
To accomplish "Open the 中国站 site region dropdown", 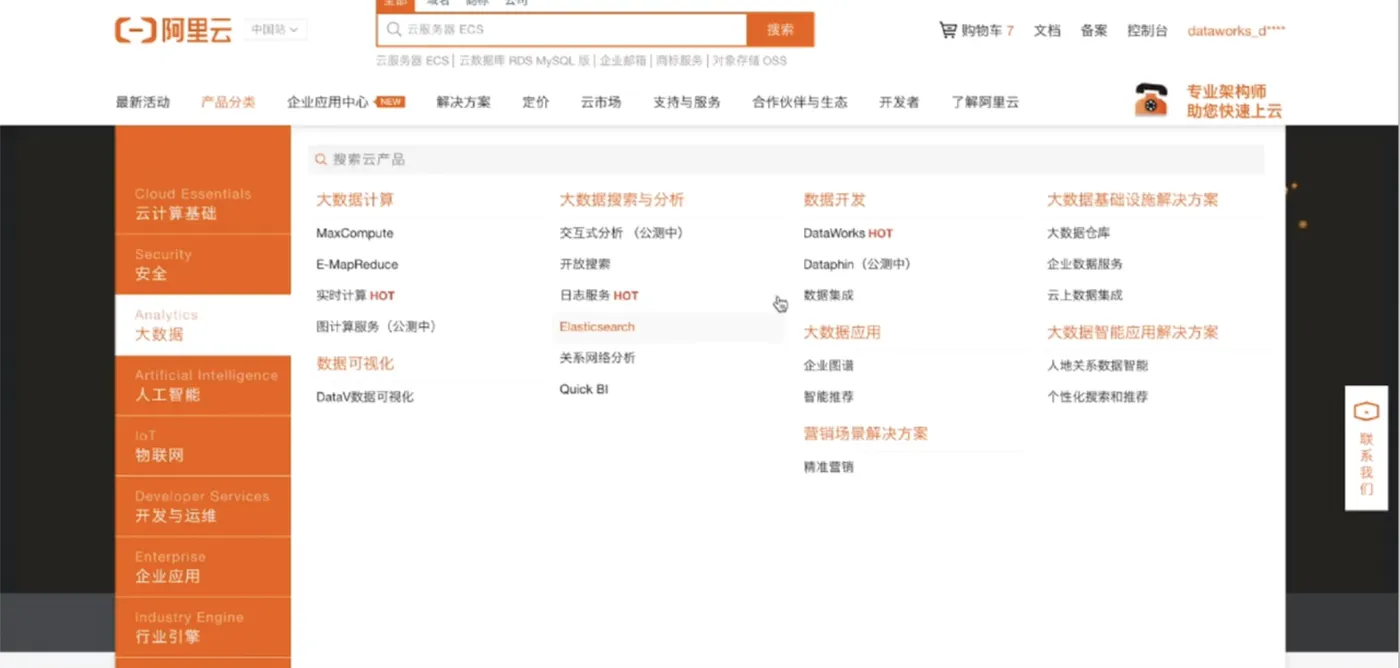I will pos(275,30).
